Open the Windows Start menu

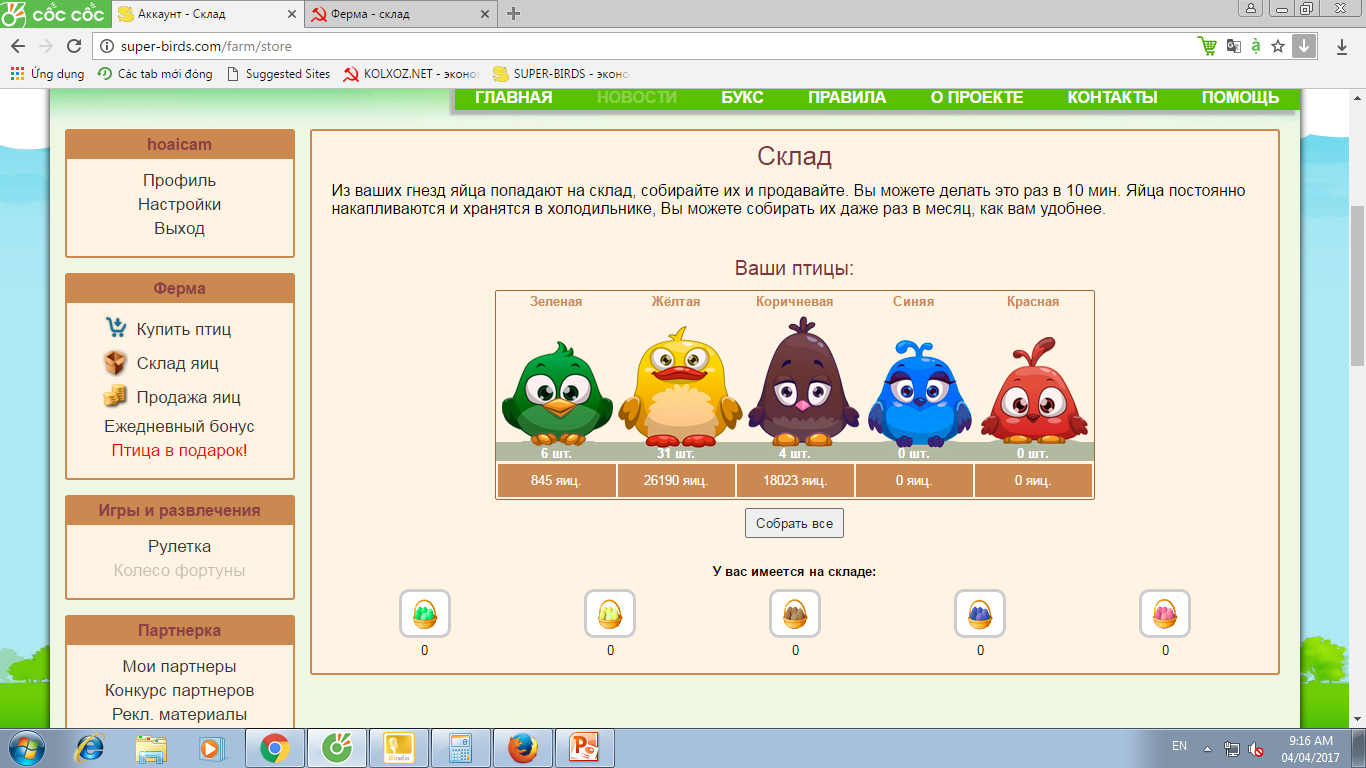coord(26,748)
